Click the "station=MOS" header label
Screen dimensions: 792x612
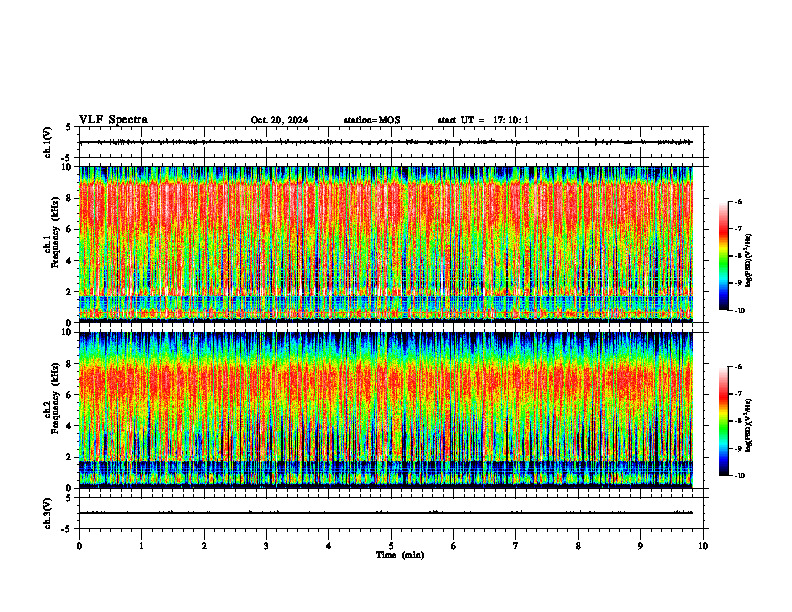(372, 120)
